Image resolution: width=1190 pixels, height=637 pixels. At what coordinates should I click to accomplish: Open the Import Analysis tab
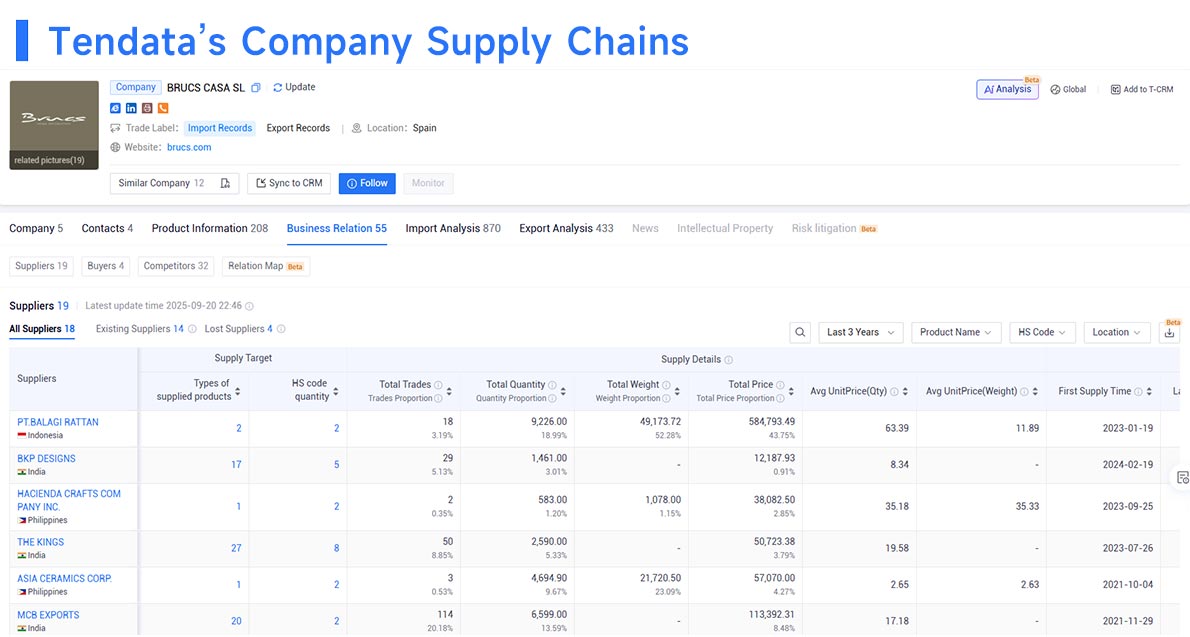[453, 229]
